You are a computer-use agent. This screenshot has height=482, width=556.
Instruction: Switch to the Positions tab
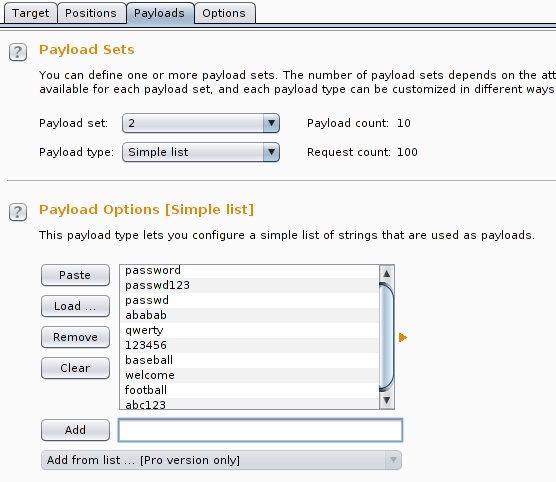click(x=91, y=13)
